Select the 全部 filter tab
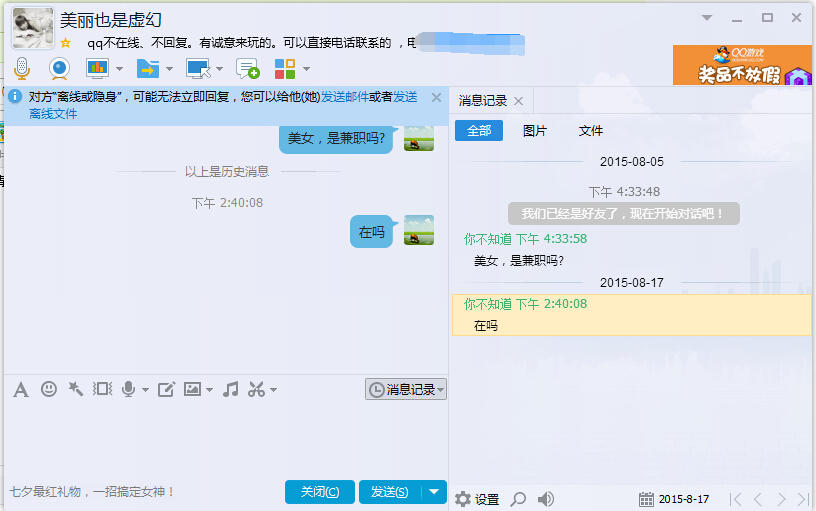 click(479, 131)
